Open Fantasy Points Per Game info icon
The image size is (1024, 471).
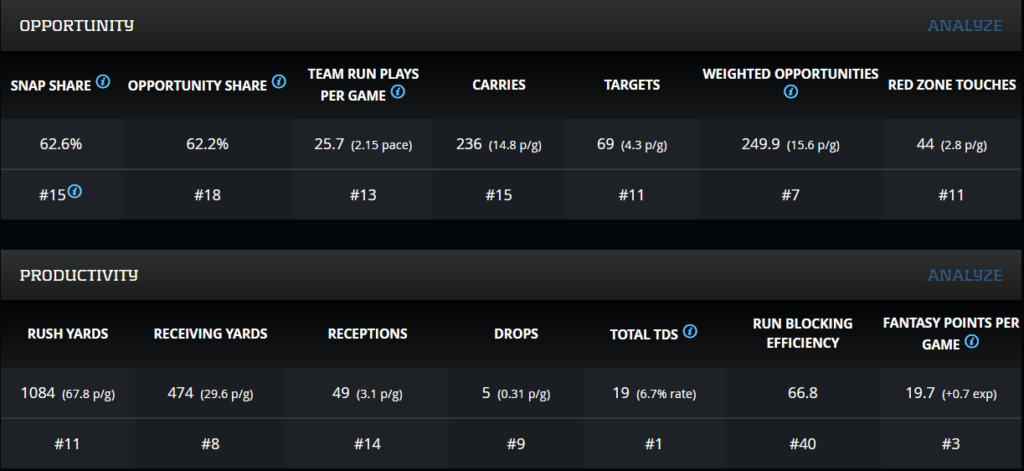coord(971,342)
